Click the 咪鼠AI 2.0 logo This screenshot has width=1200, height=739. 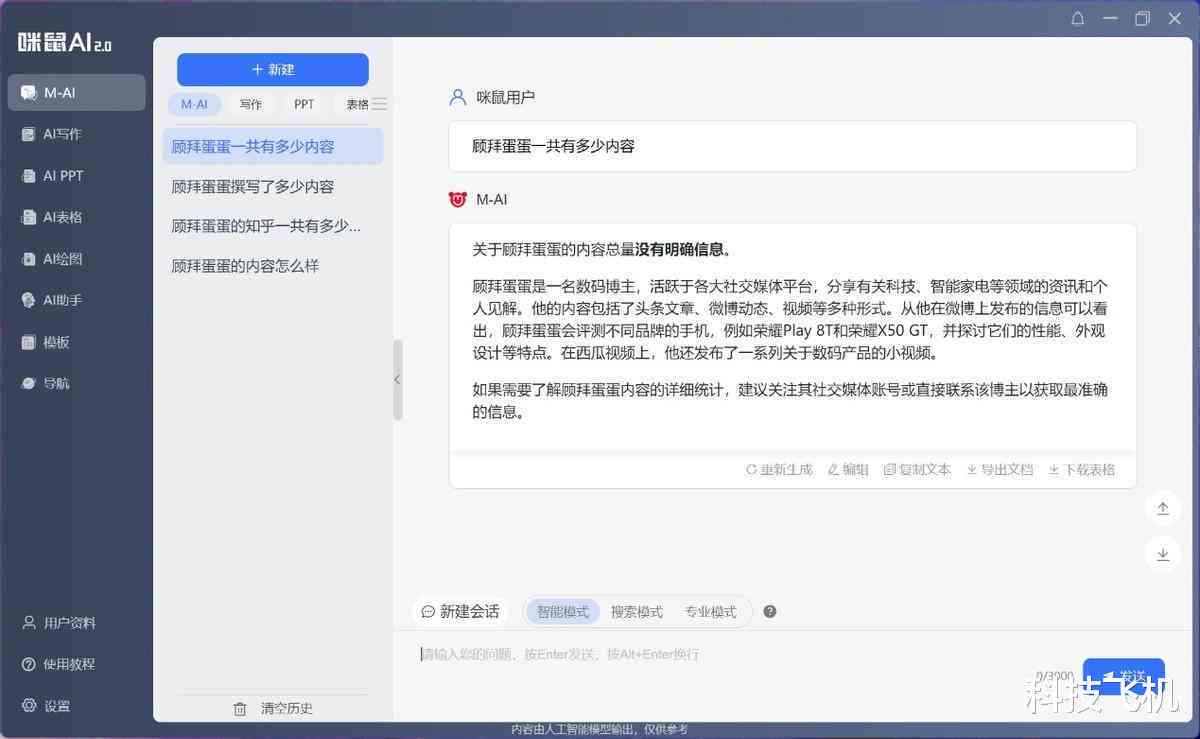tap(65, 41)
